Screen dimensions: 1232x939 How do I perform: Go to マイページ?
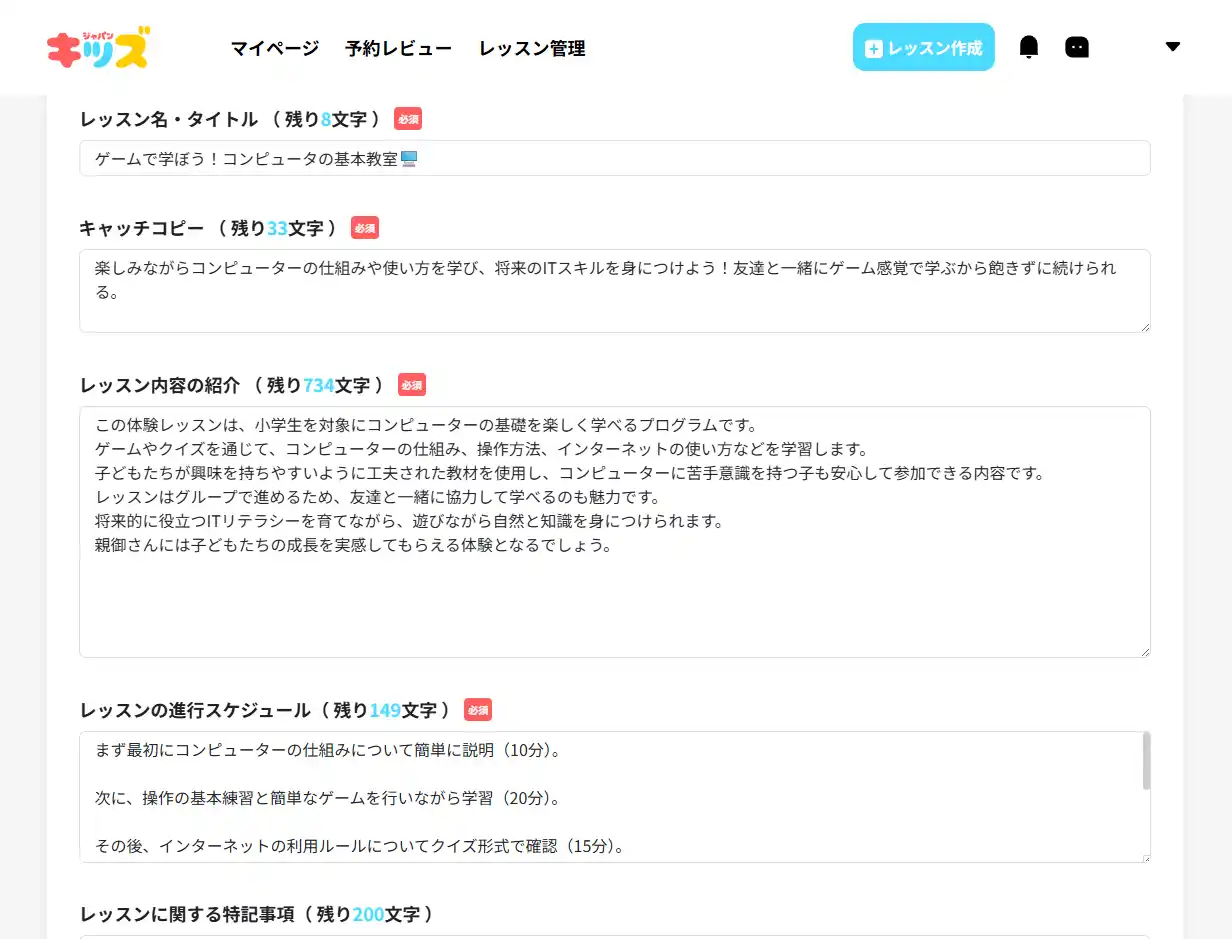[275, 48]
